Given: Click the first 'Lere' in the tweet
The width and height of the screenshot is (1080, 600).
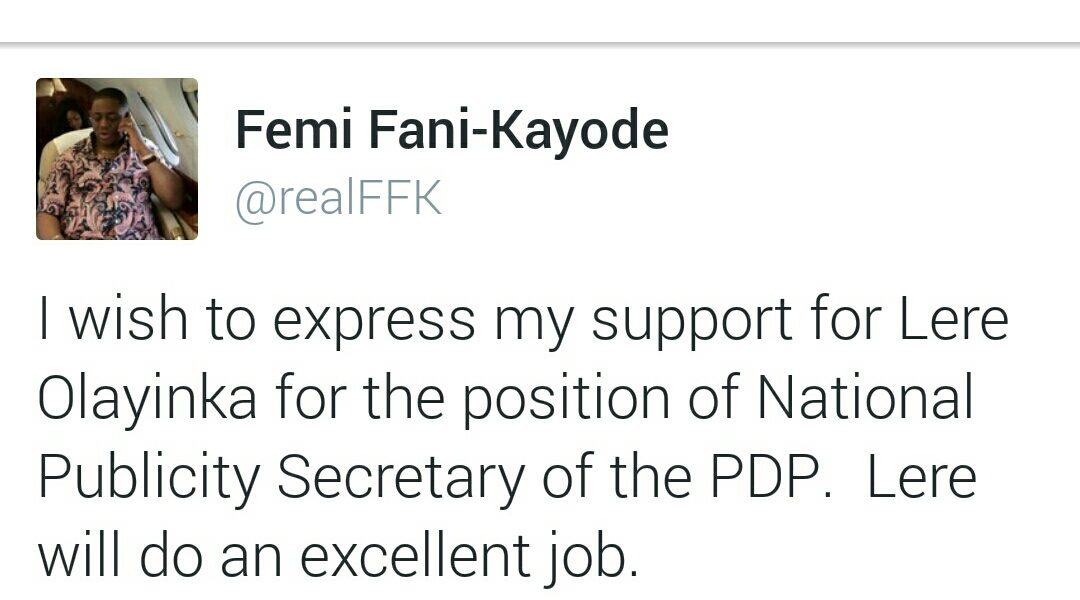Looking at the screenshot, I should pyautogui.click(x=954, y=320).
